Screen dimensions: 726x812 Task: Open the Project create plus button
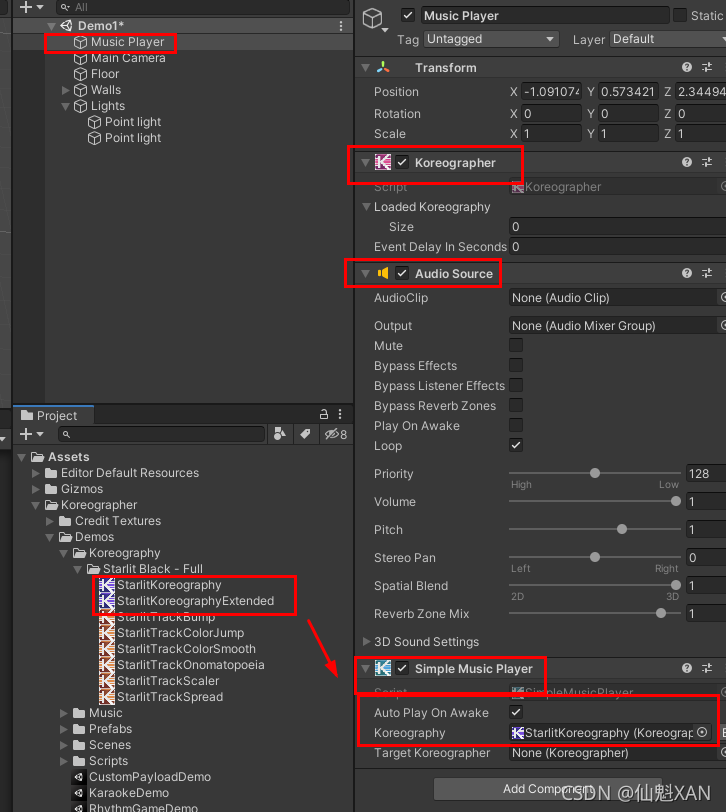31,434
